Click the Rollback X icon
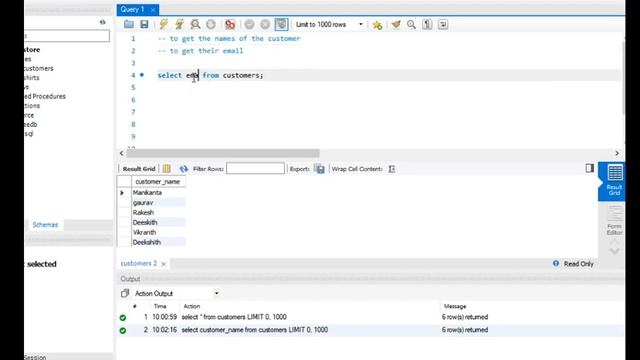The width and height of the screenshot is (640, 360). (x=265, y=24)
